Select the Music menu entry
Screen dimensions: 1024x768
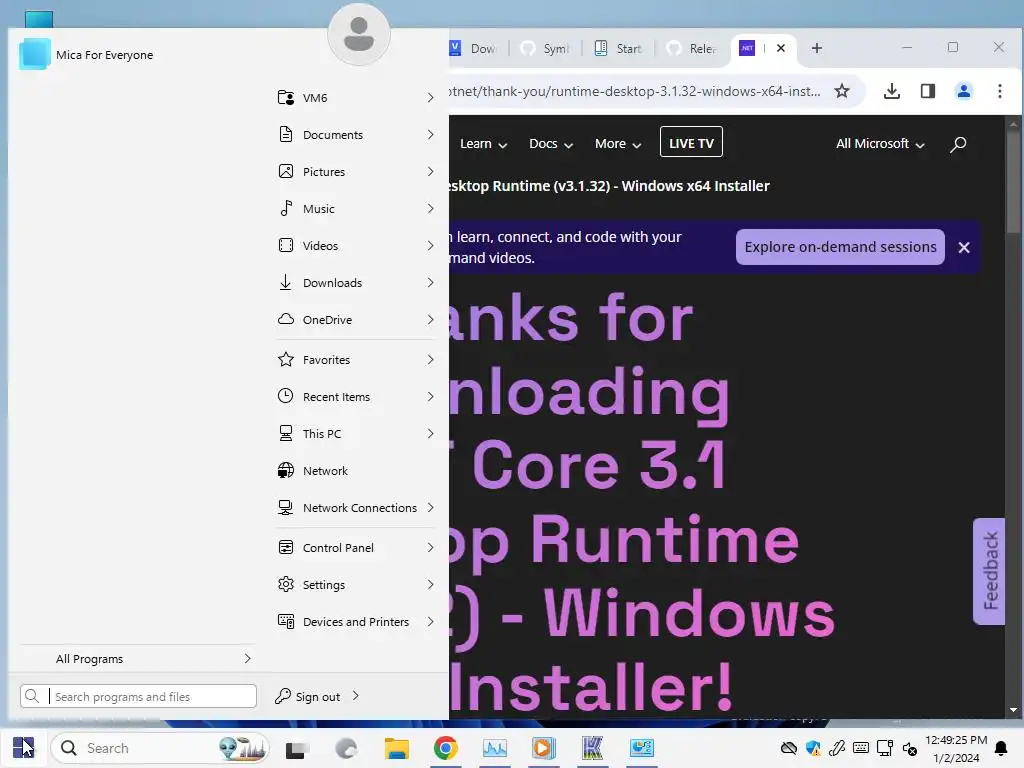(x=356, y=209)
